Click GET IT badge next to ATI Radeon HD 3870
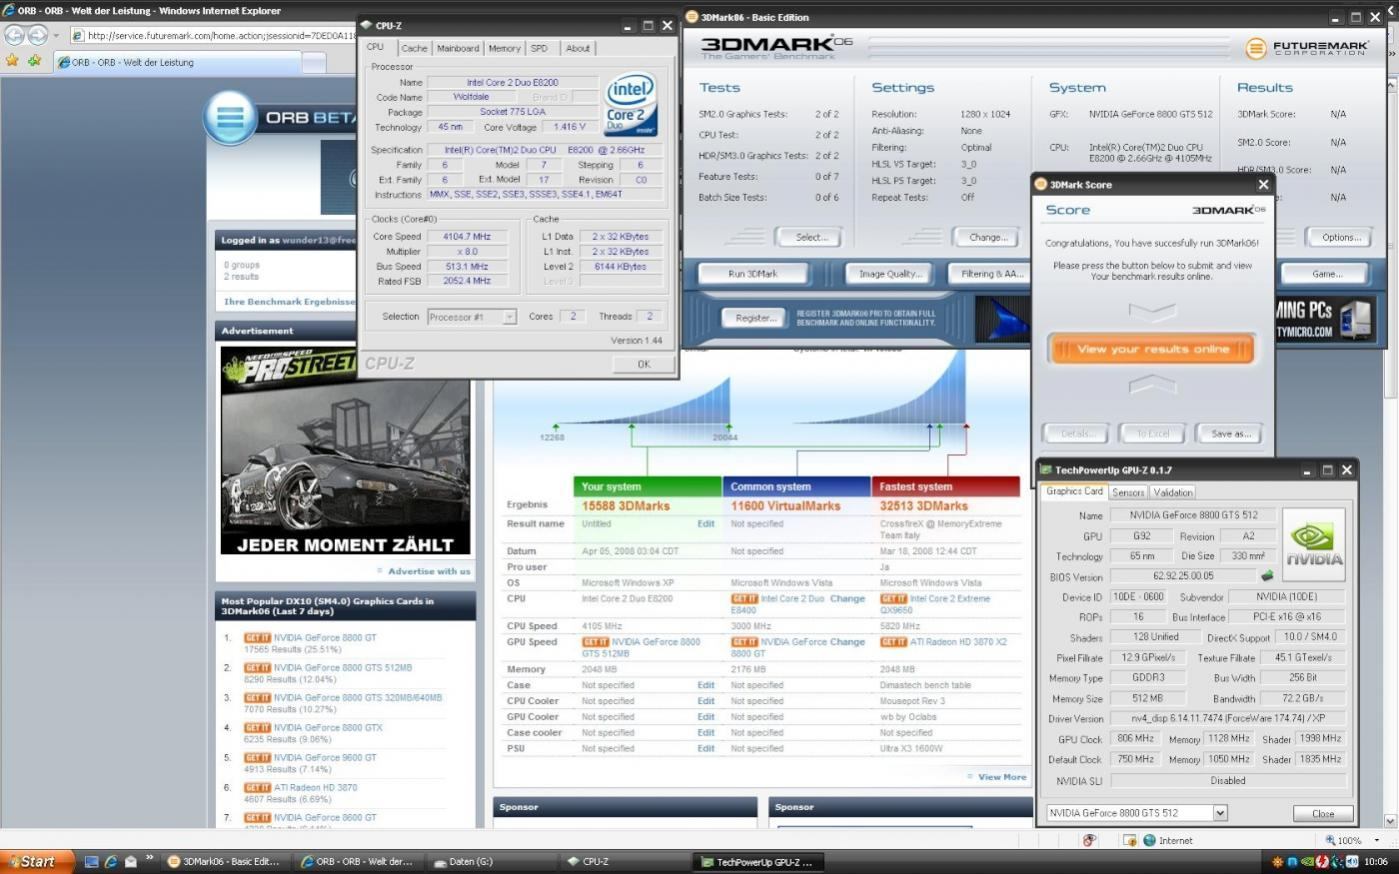Image resolution: width=1399 pixels, height=874 pixels. pyautogui.click(x=257, y=788)
